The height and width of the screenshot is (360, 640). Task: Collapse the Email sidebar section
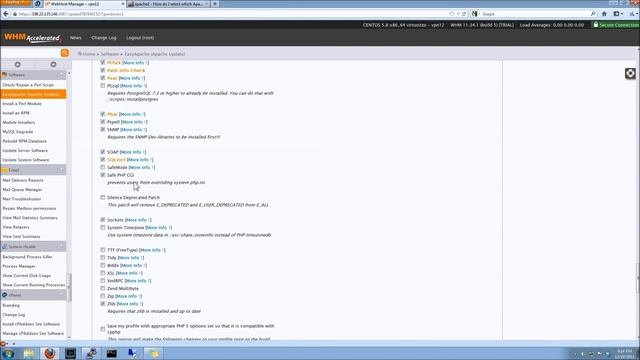click(61, 170)
